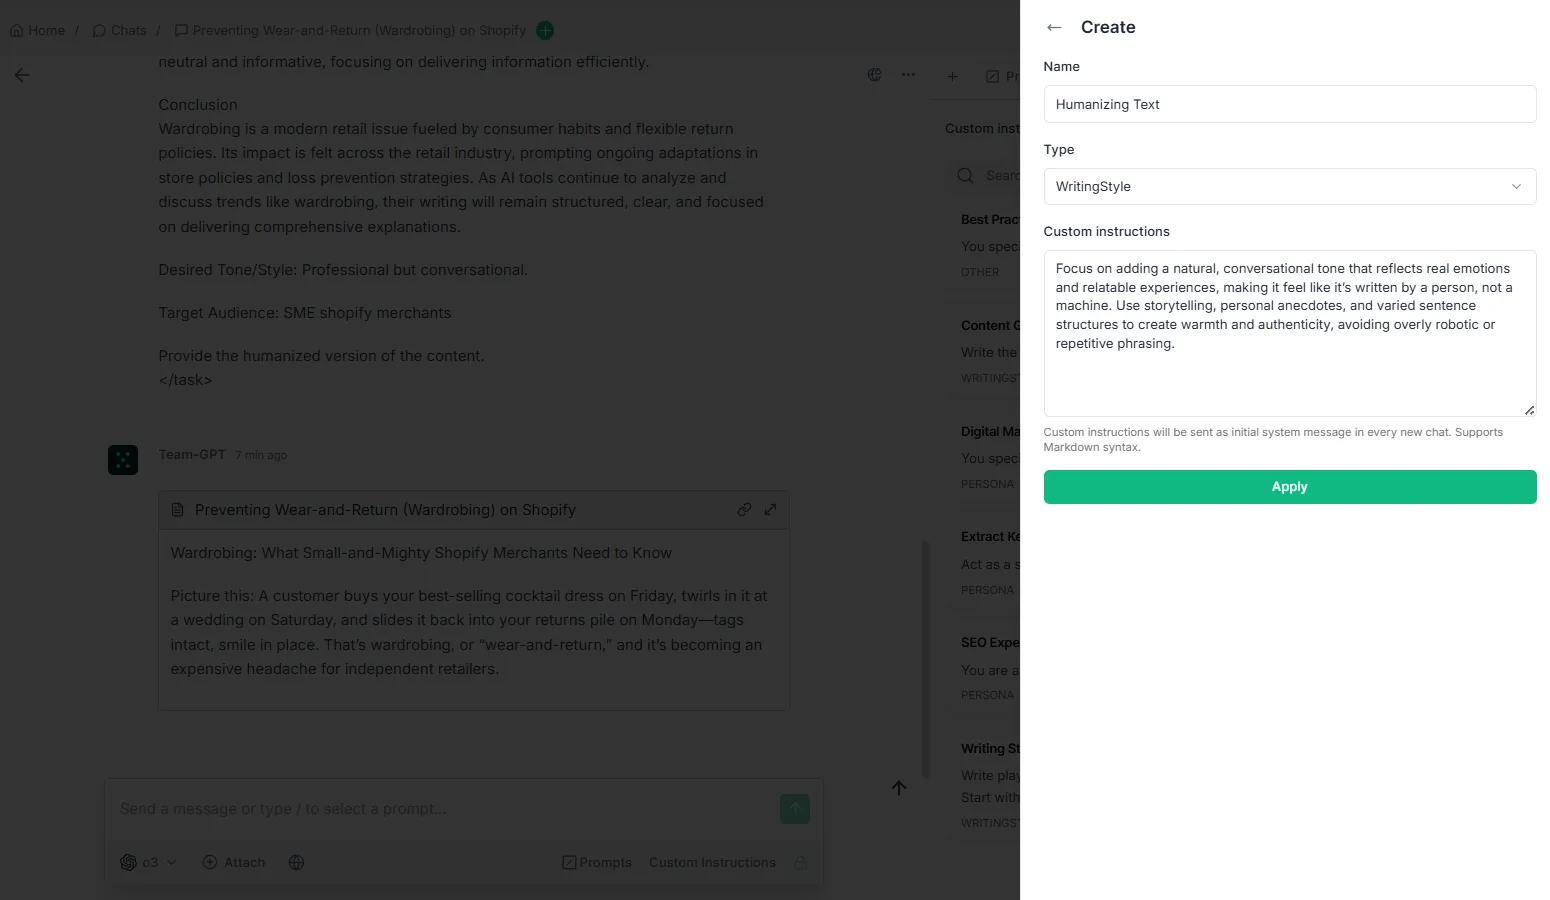Image resolution: width=1550 pixels, height=900 pixels.
Task: Open the Prompts button
Action: 597,862
